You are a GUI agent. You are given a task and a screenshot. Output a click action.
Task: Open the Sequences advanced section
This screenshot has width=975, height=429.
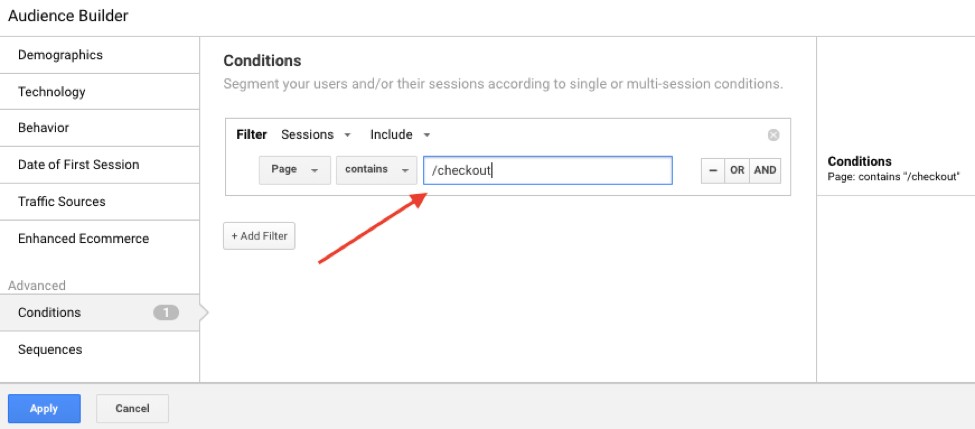coord(50,350)
